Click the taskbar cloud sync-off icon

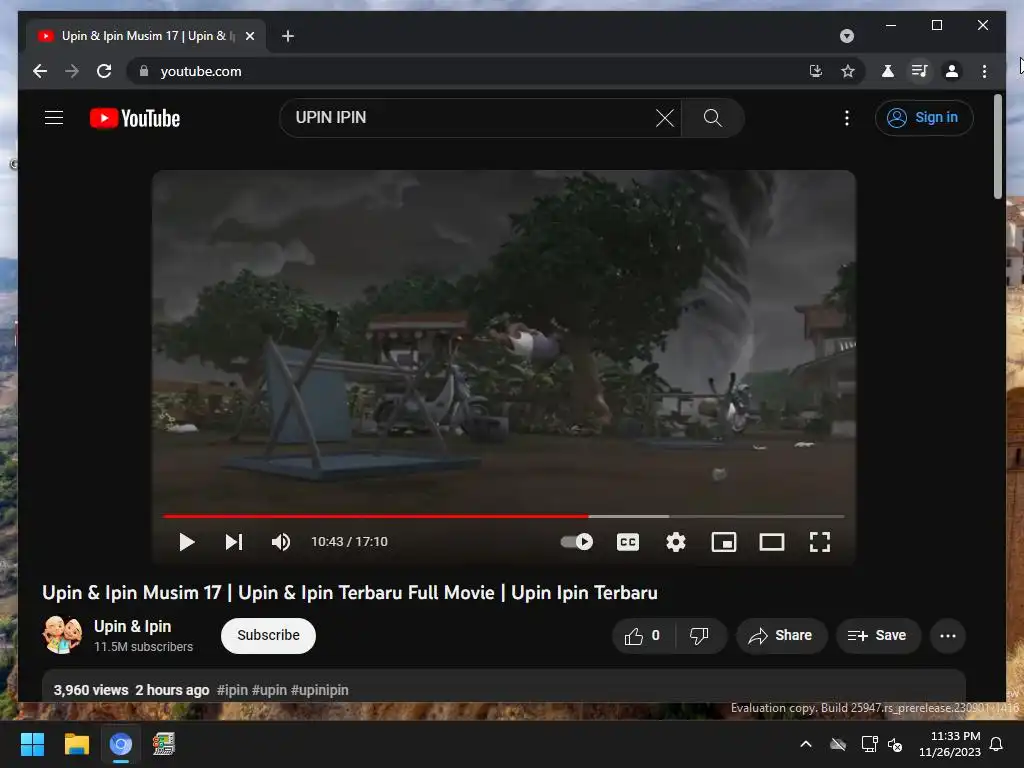click(838, 744)
